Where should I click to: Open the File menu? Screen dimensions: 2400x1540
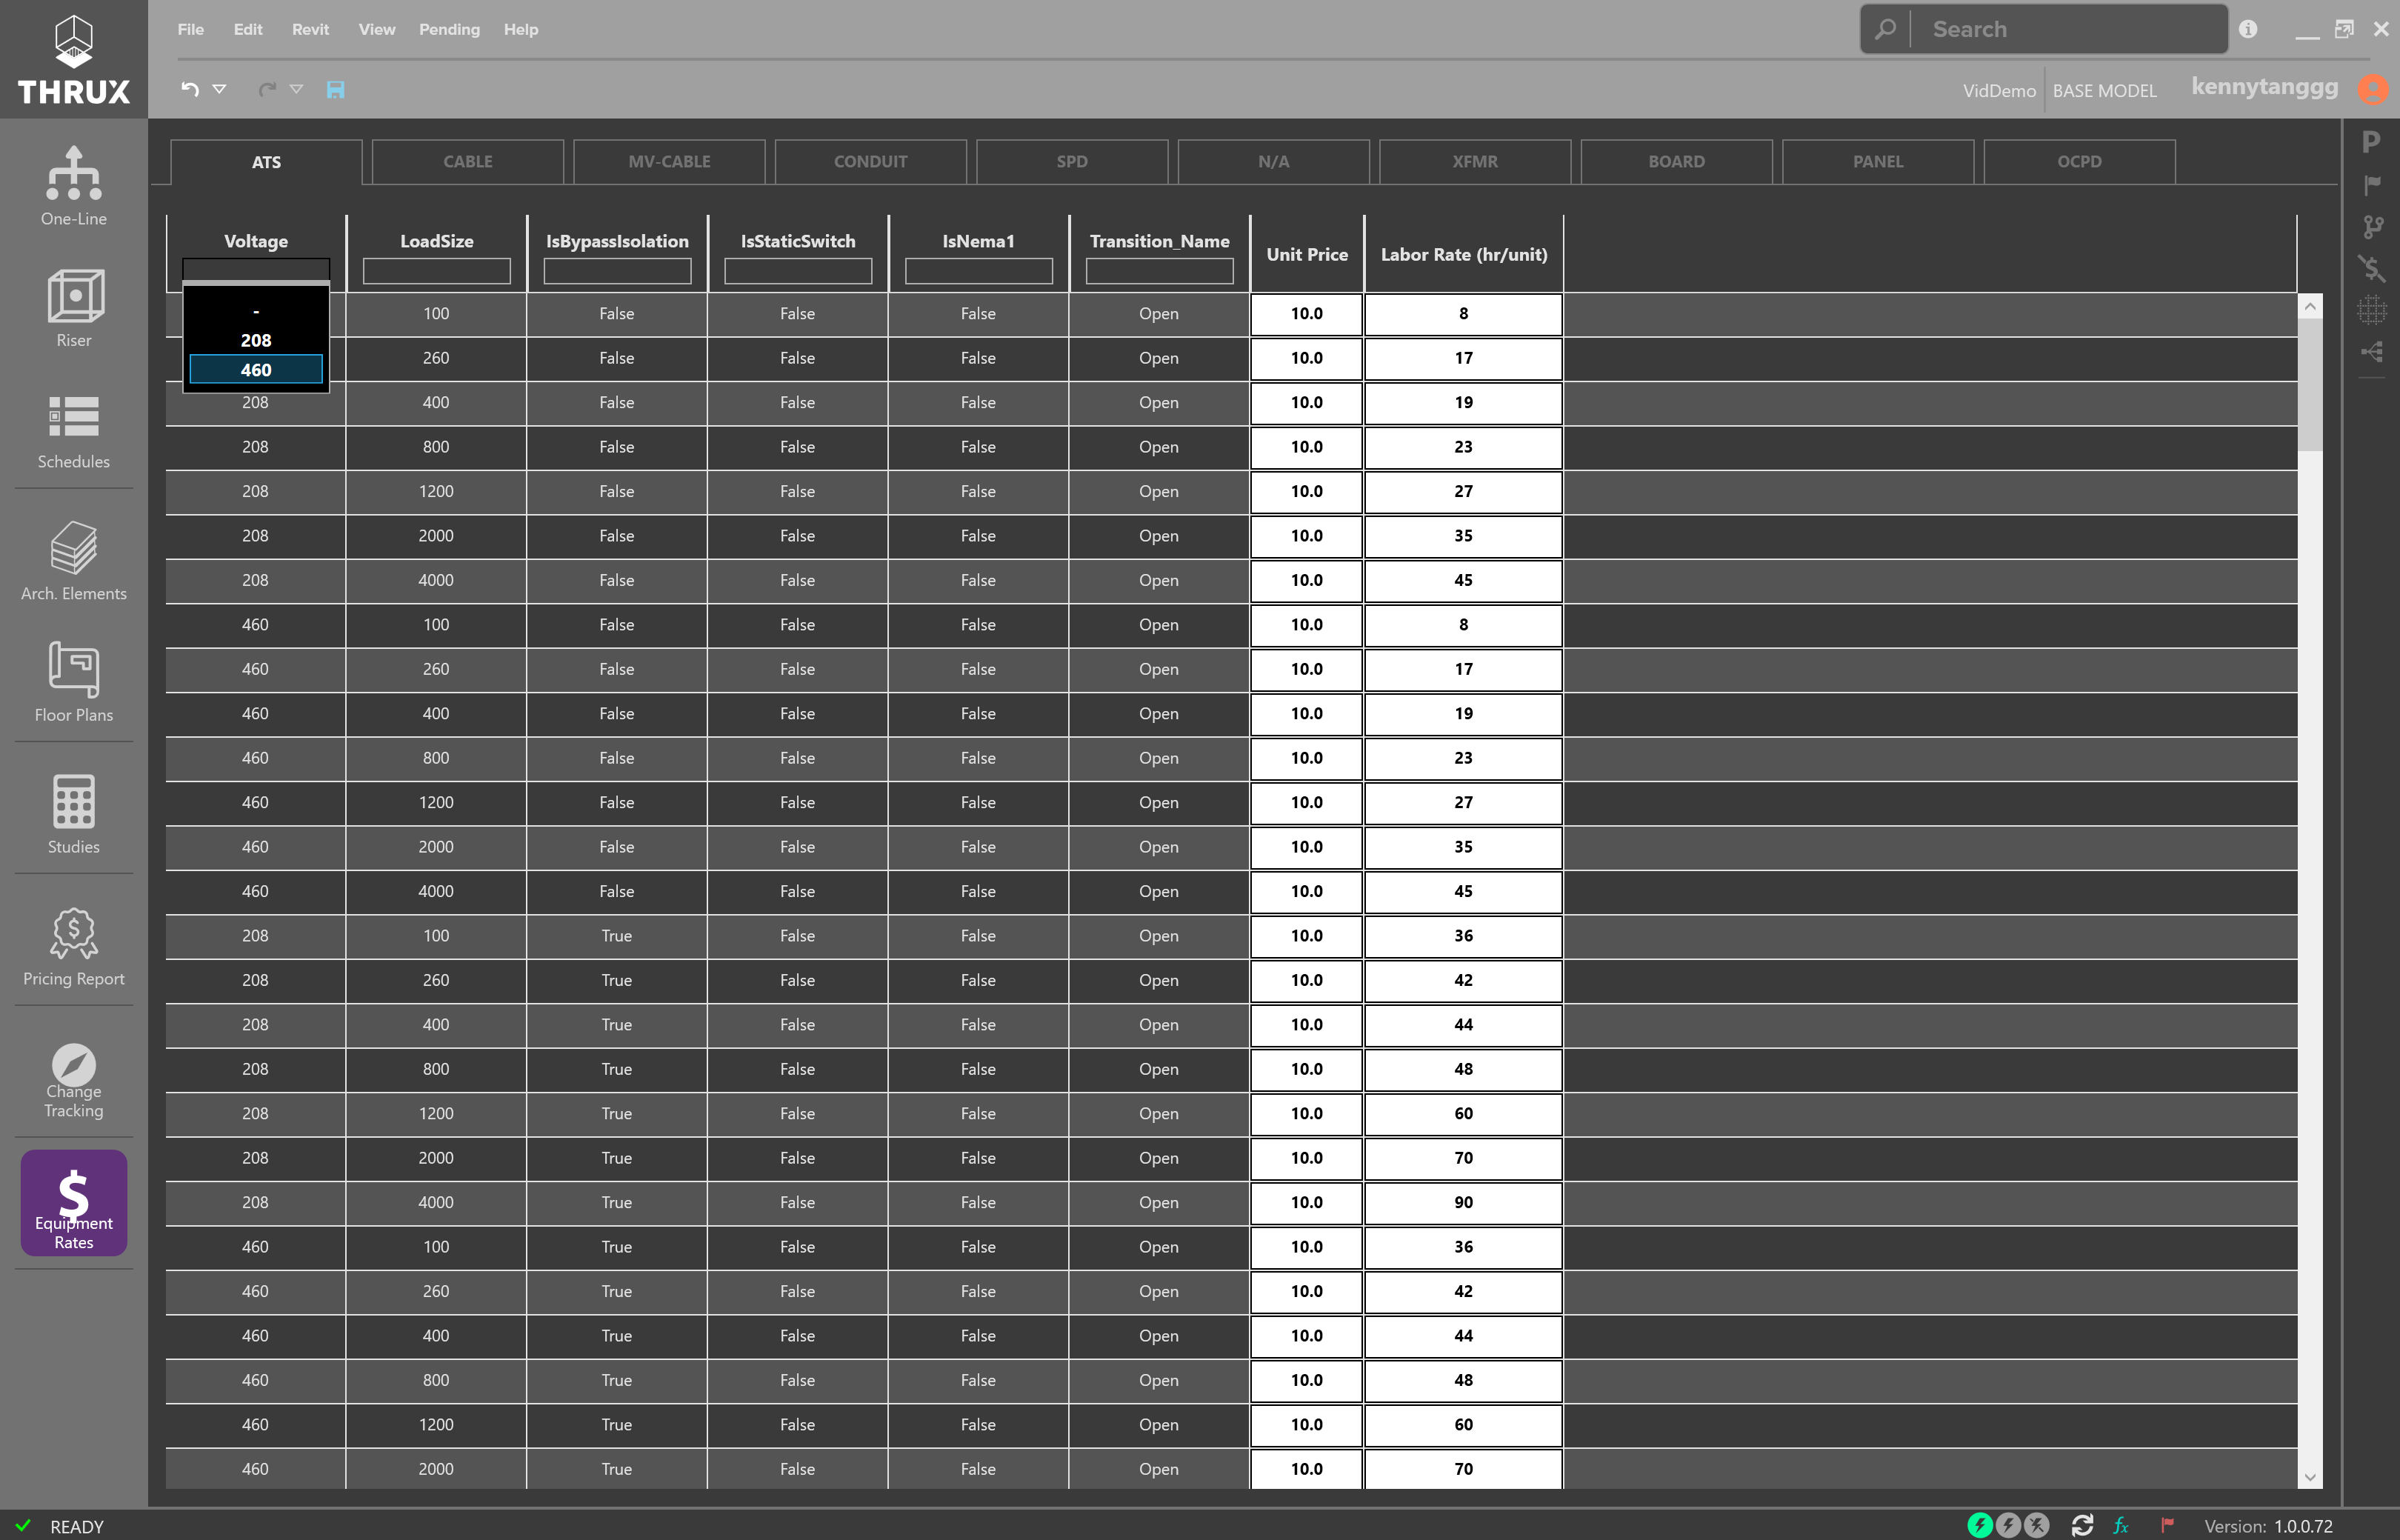[190, 29]
